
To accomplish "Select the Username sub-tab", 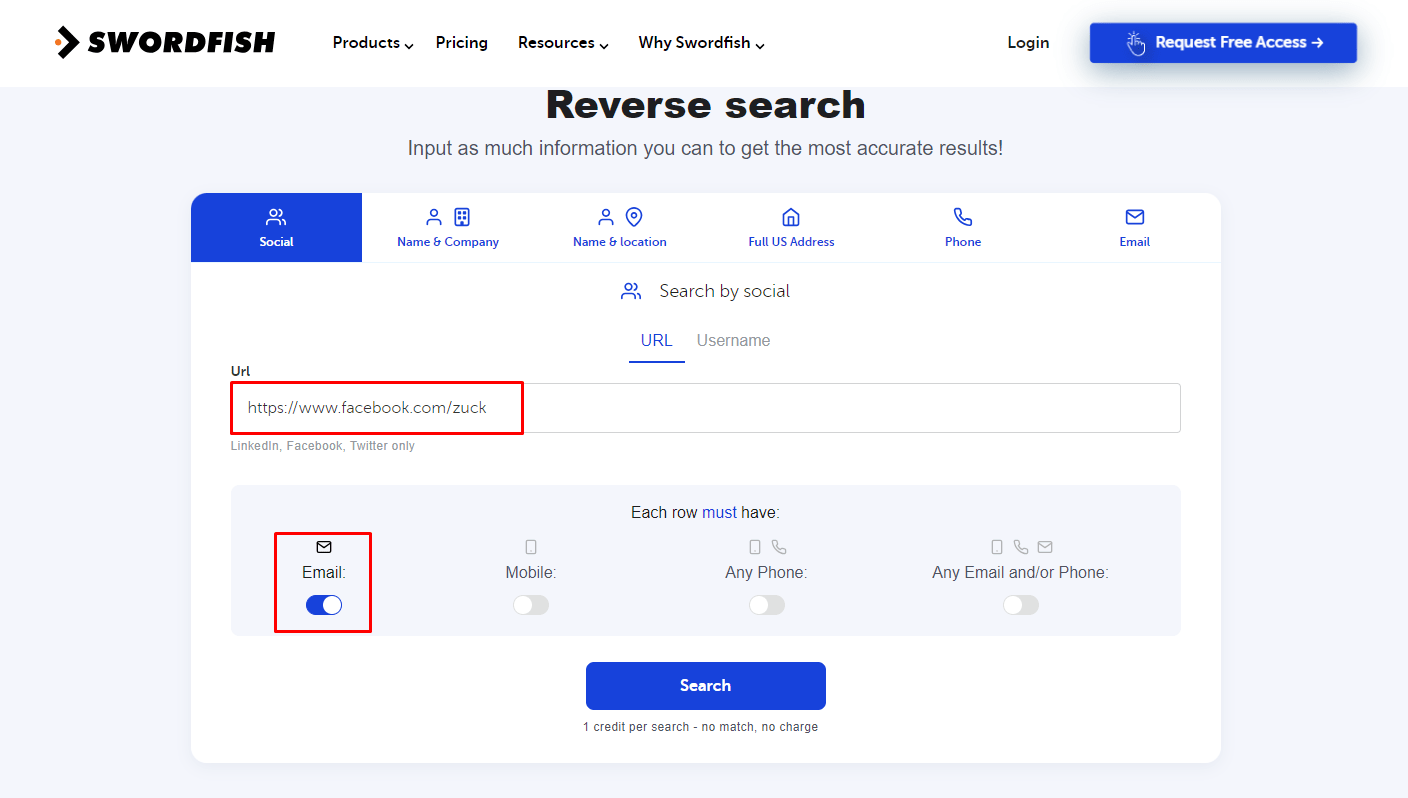I will 733,341.
